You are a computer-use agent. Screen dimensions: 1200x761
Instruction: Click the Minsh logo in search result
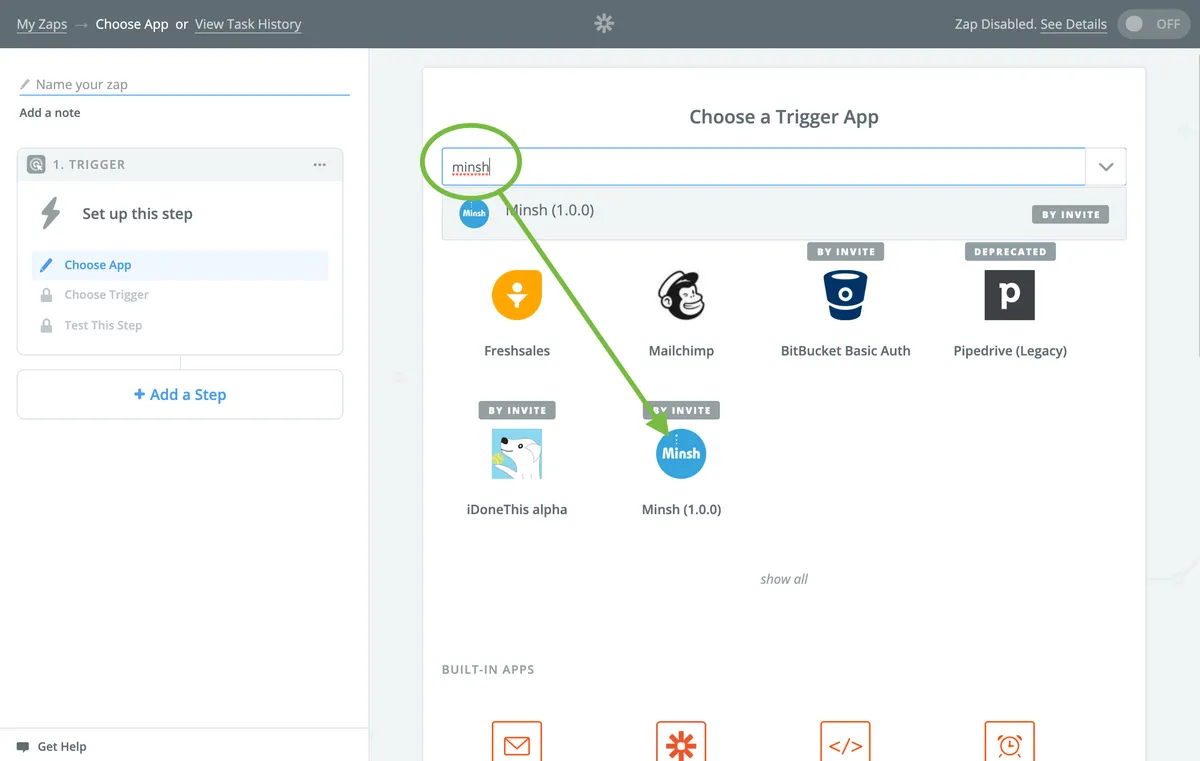point(474,213)
